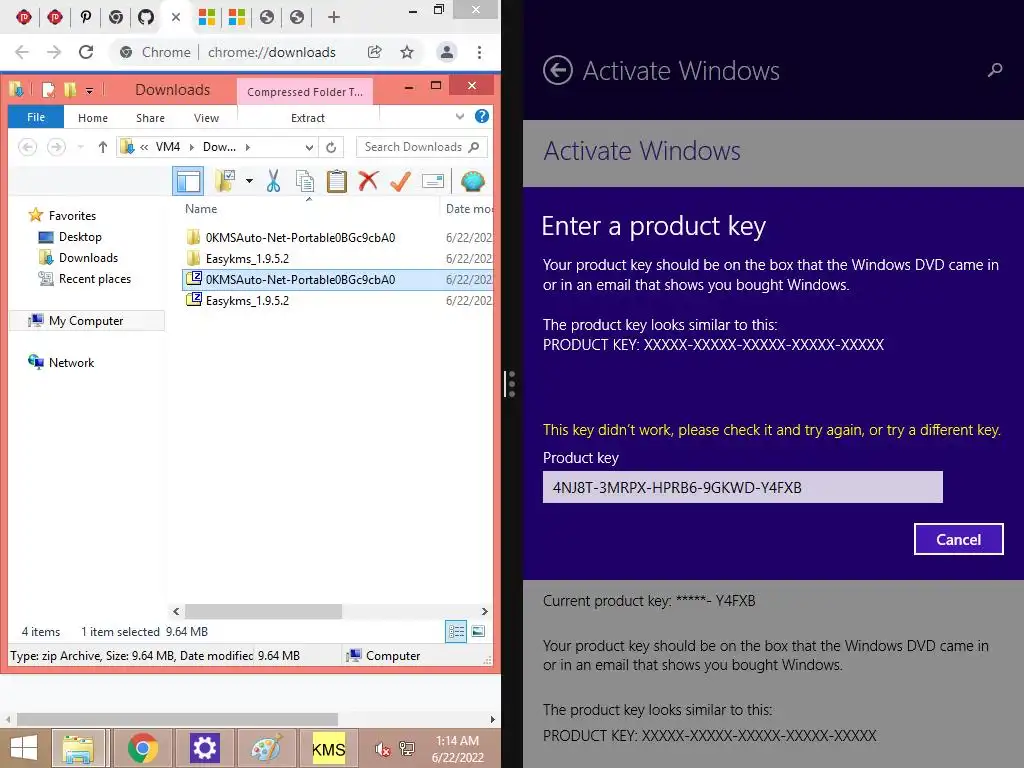This screenshot has height=768, width=1024.
Task: Open Chrome's three-dot menu
Action: [x=479, y=52]
